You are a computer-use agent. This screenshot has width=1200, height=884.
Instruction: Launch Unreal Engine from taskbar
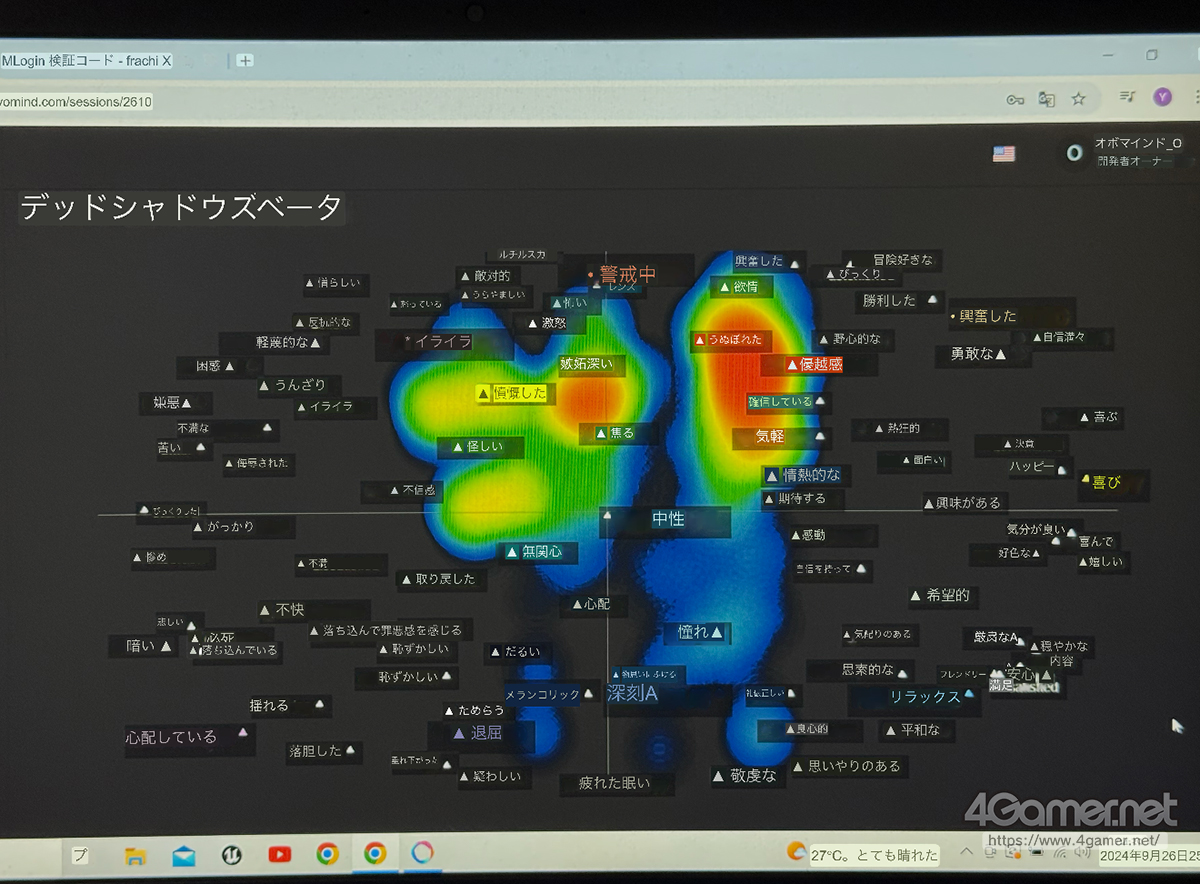232,854
